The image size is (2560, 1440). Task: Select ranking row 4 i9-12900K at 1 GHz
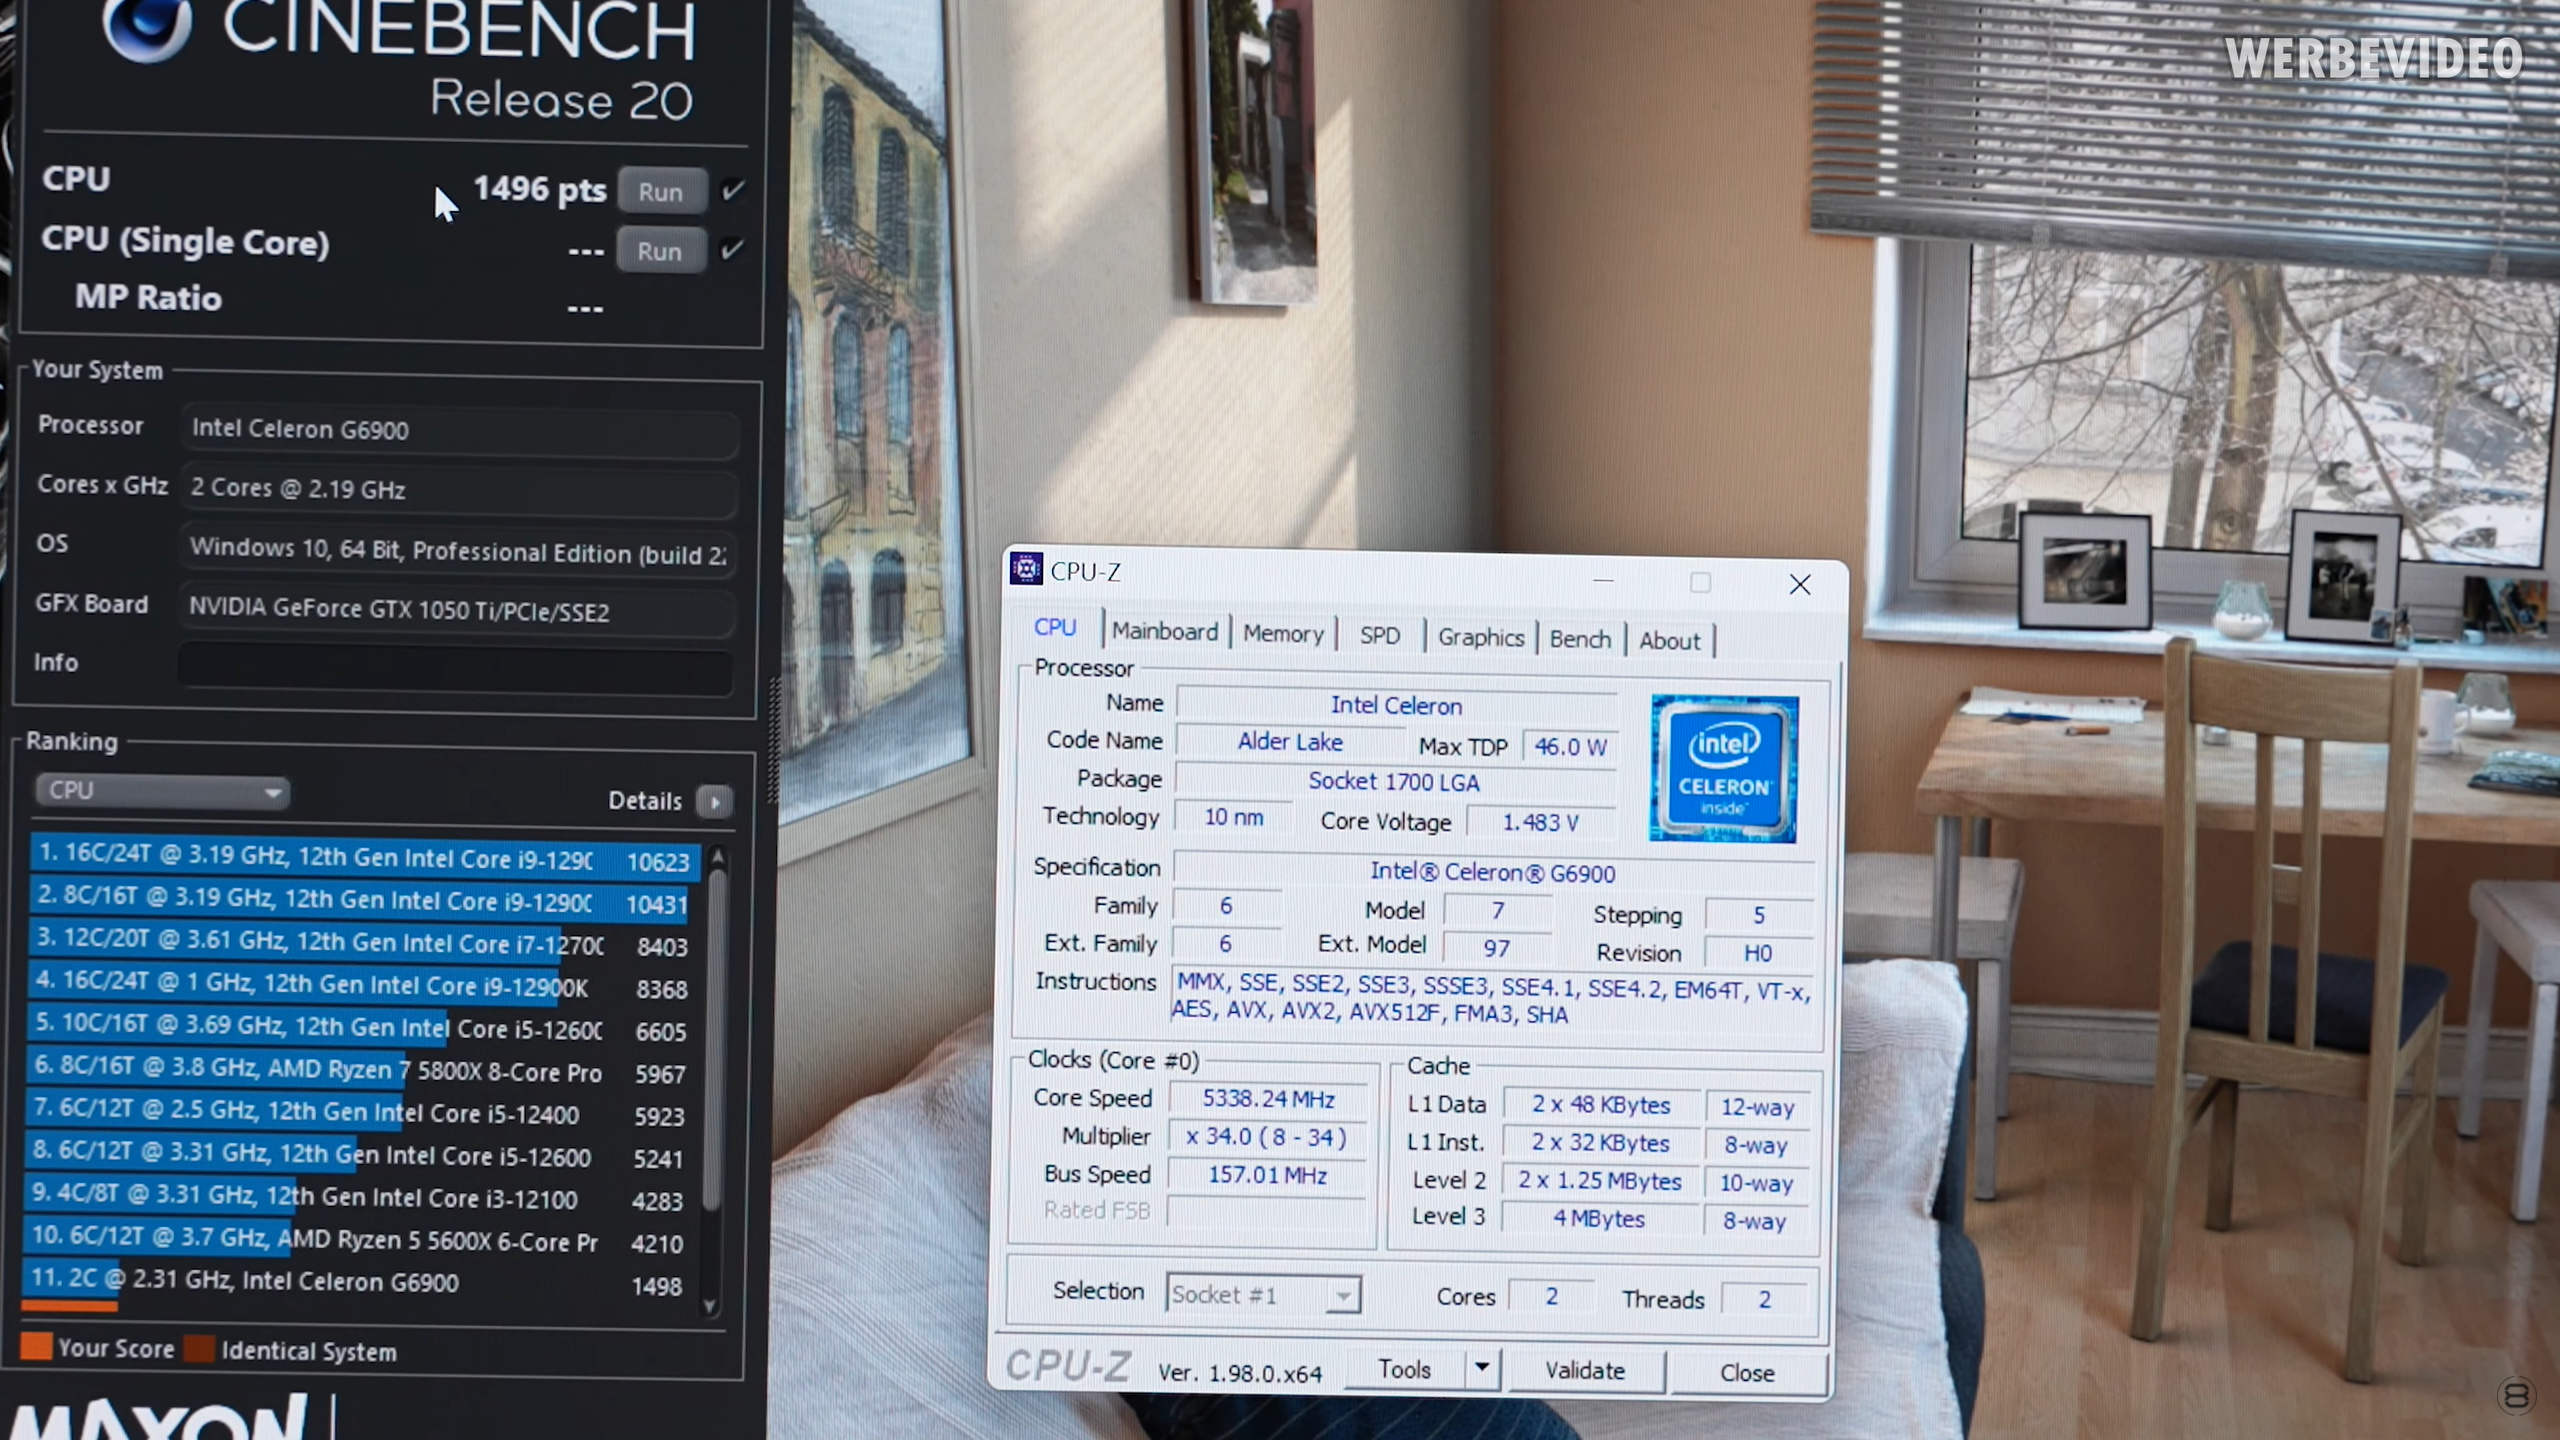coord(361,985)
